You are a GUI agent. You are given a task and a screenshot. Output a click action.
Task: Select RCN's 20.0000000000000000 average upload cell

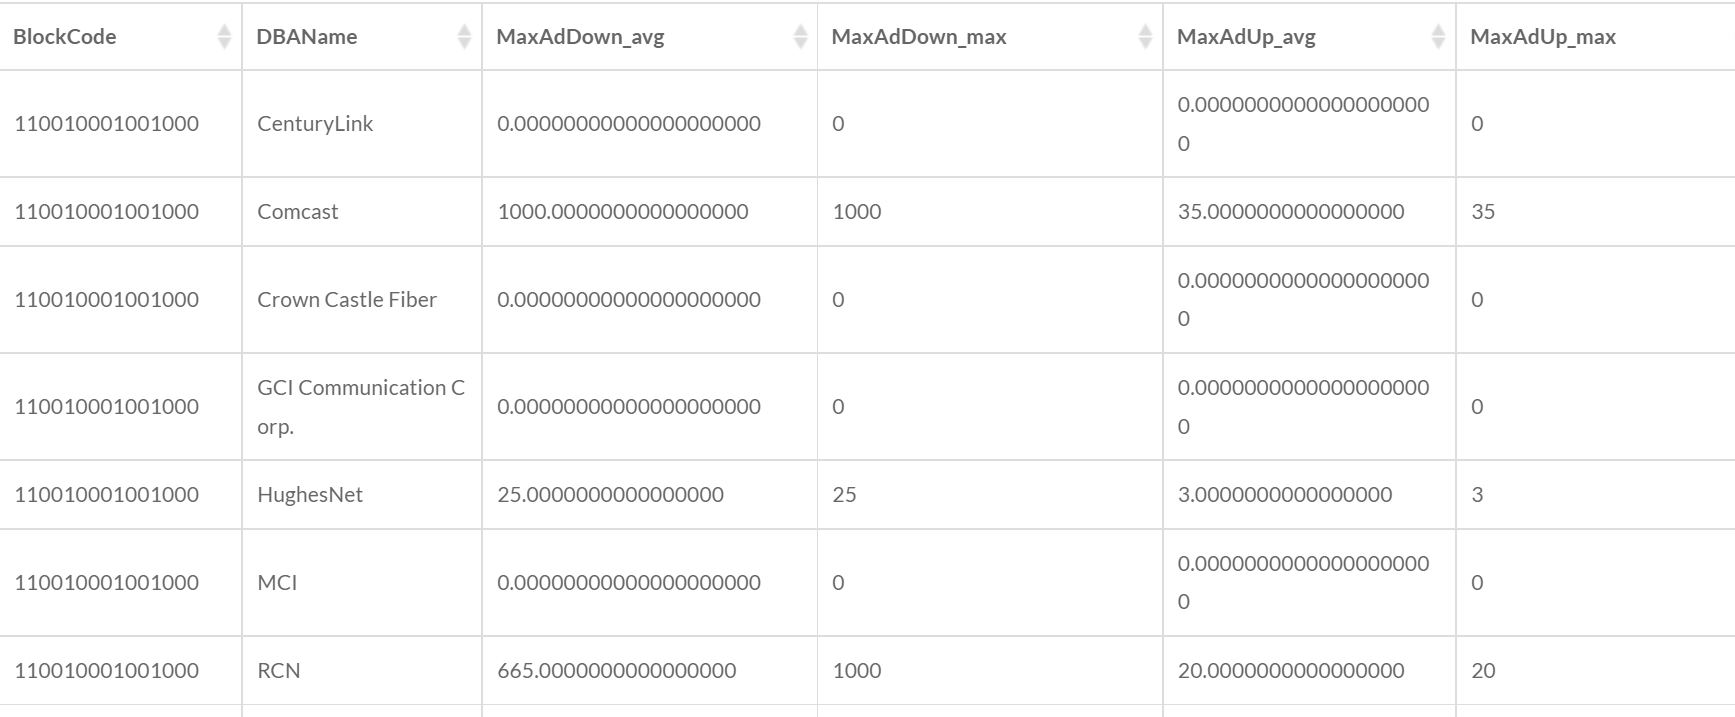pos(1290,671)
